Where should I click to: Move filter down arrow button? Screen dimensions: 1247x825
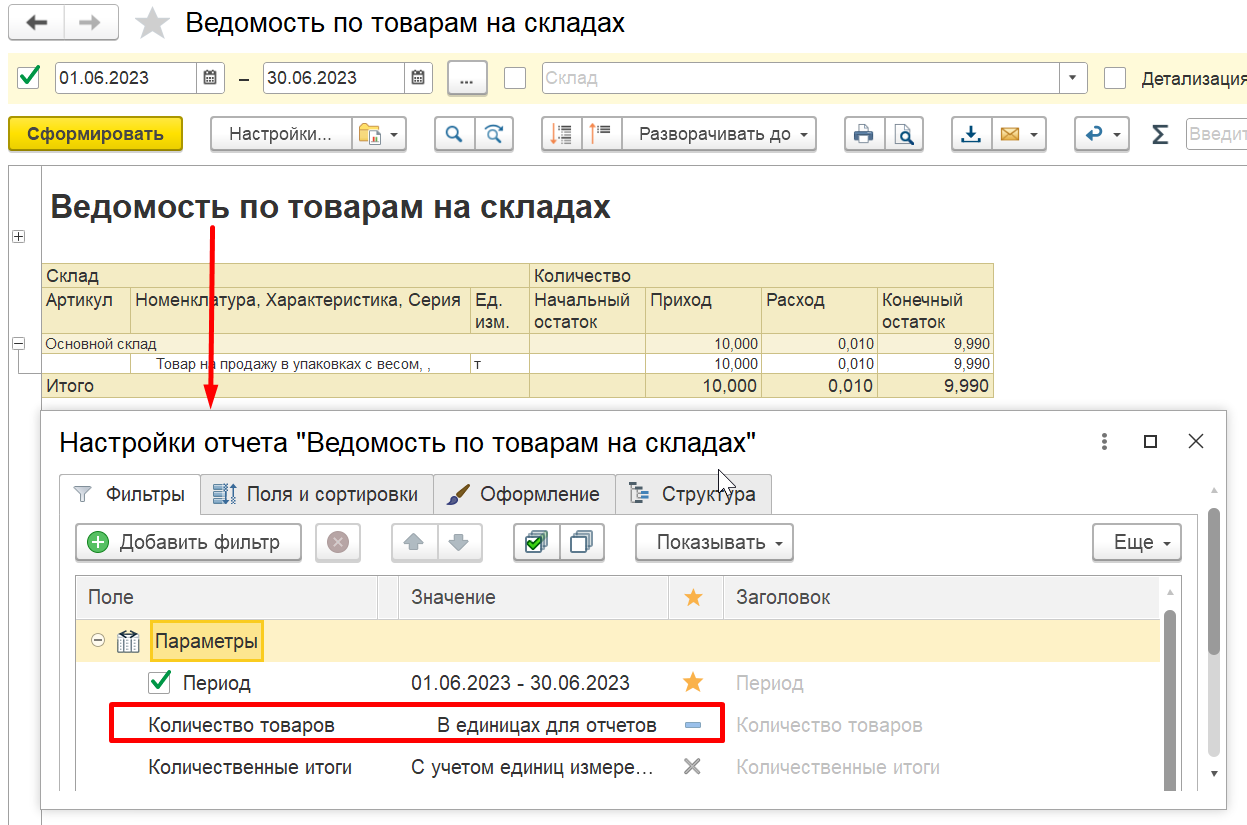(x=459, y=543)
